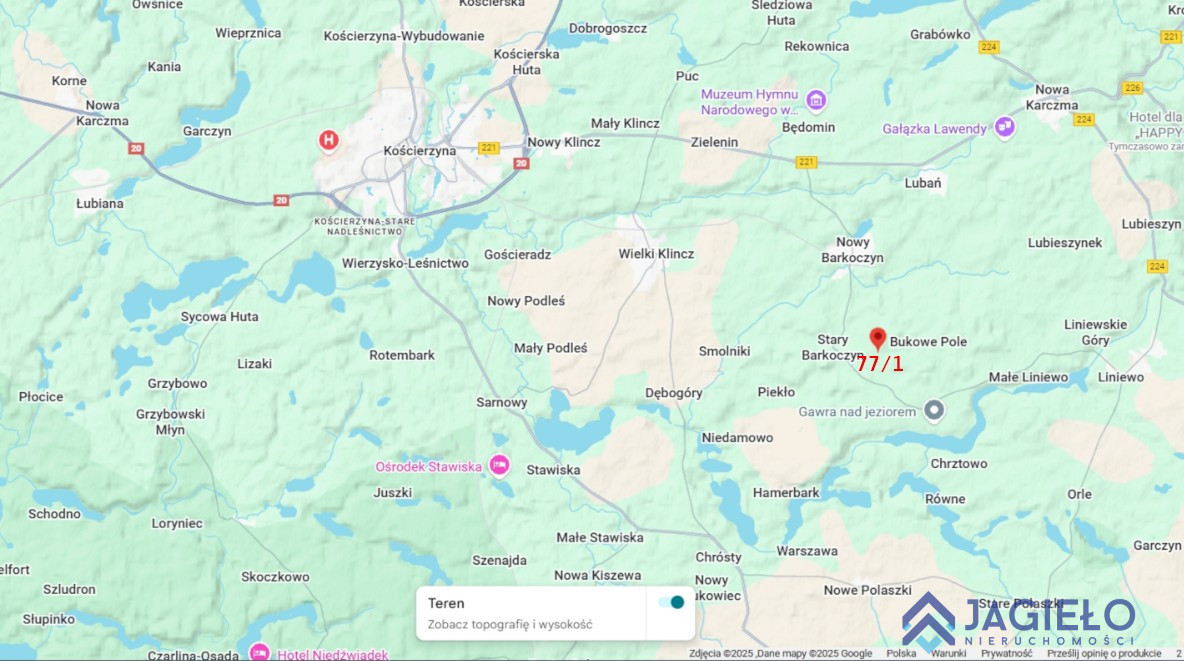Click the red pin at Bukowe Pole

click(x=877, y=338)
